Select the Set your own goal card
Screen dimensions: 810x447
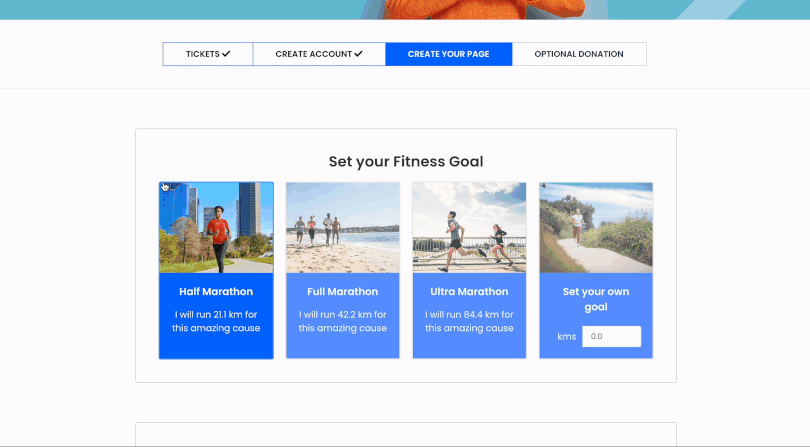point(596,270)
